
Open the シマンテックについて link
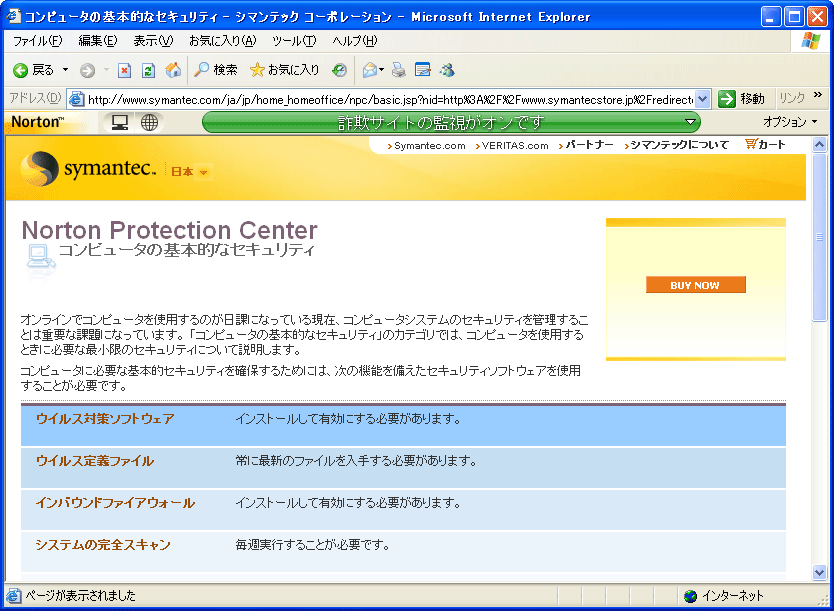pyautogui.click(x=679, y=145)
